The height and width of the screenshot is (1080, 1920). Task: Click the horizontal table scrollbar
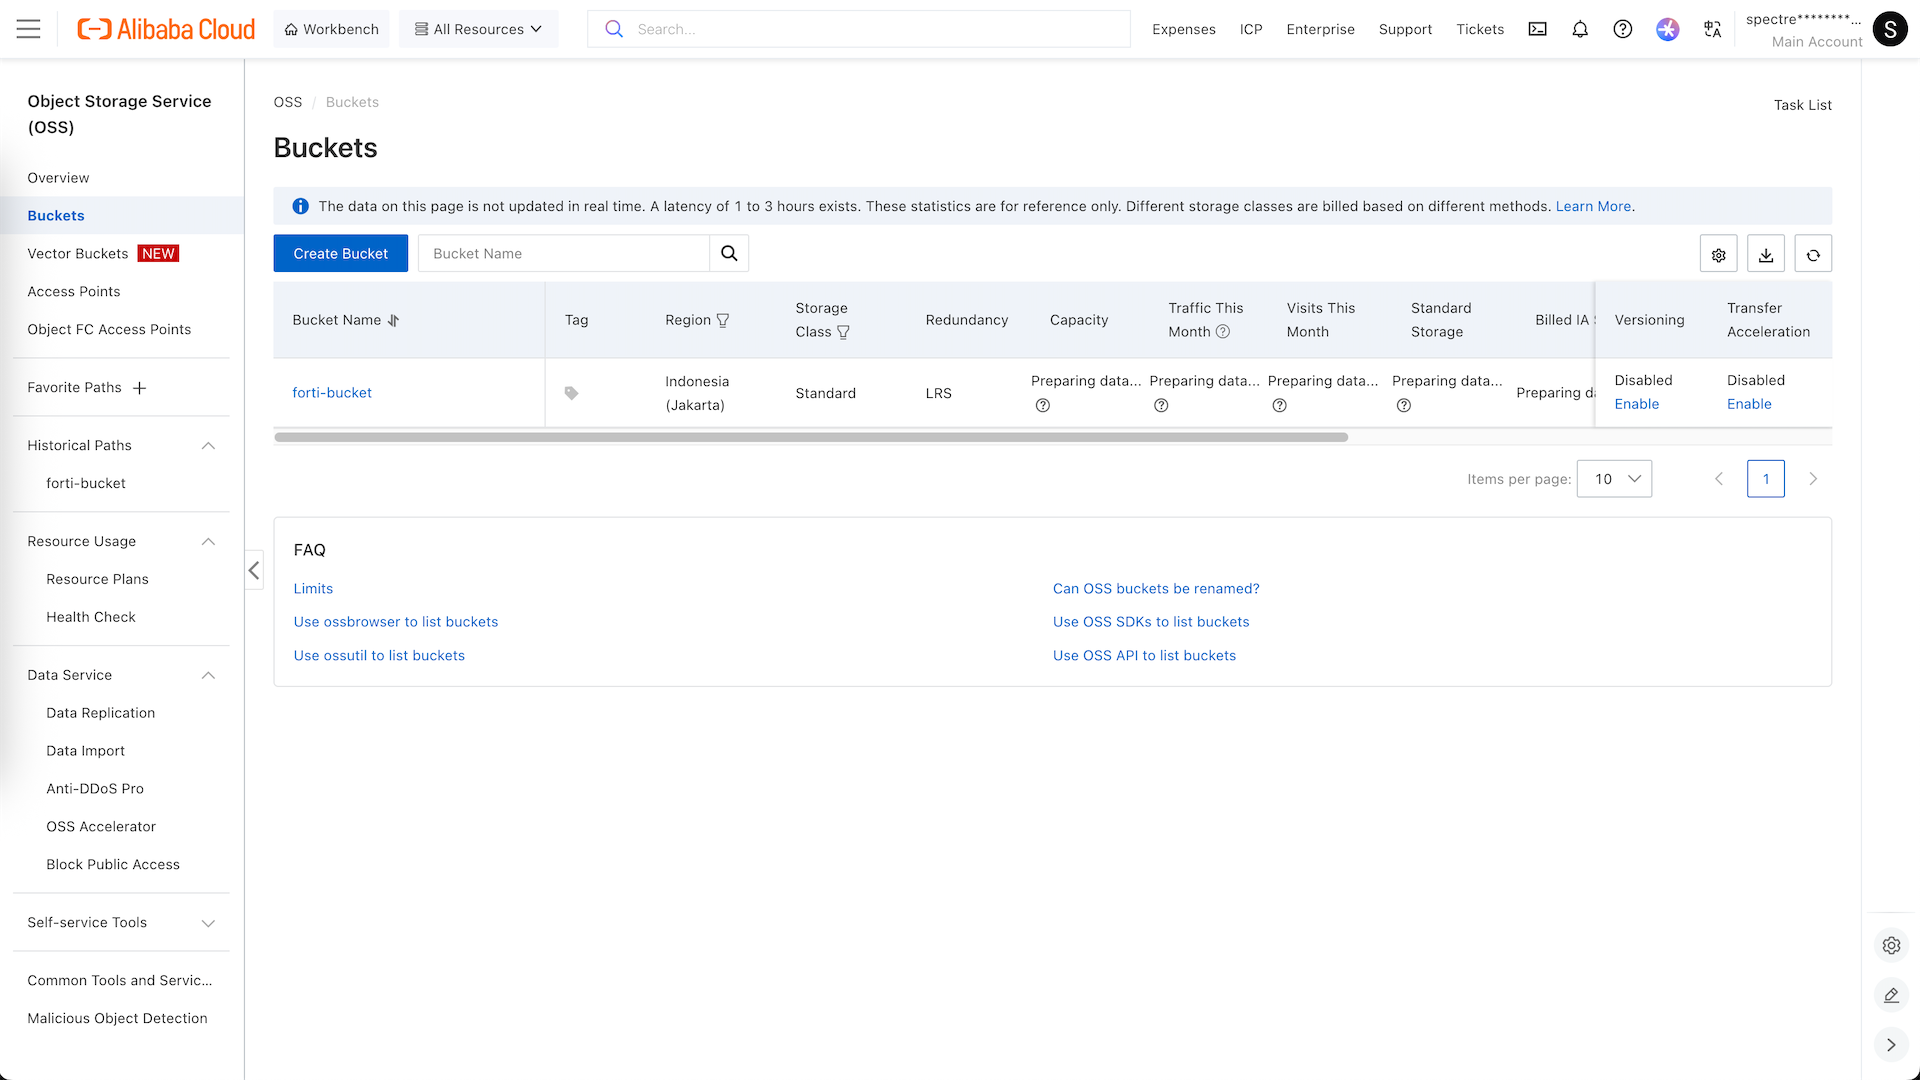(x=810, y=437)
